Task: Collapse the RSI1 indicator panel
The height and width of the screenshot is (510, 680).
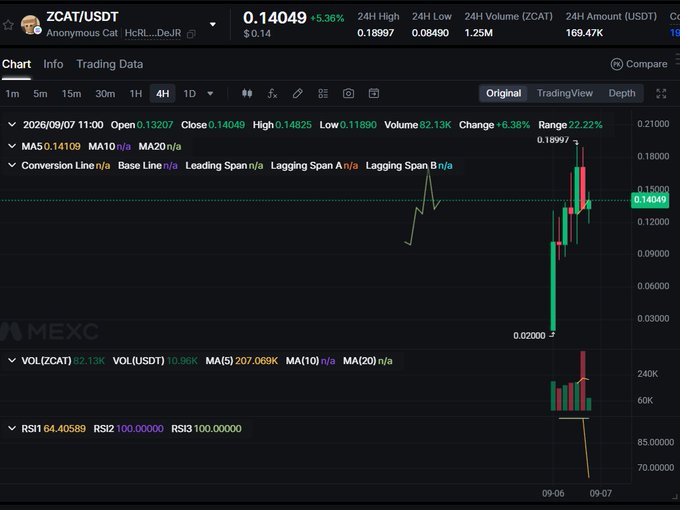Action: click(x=12, y=428)
